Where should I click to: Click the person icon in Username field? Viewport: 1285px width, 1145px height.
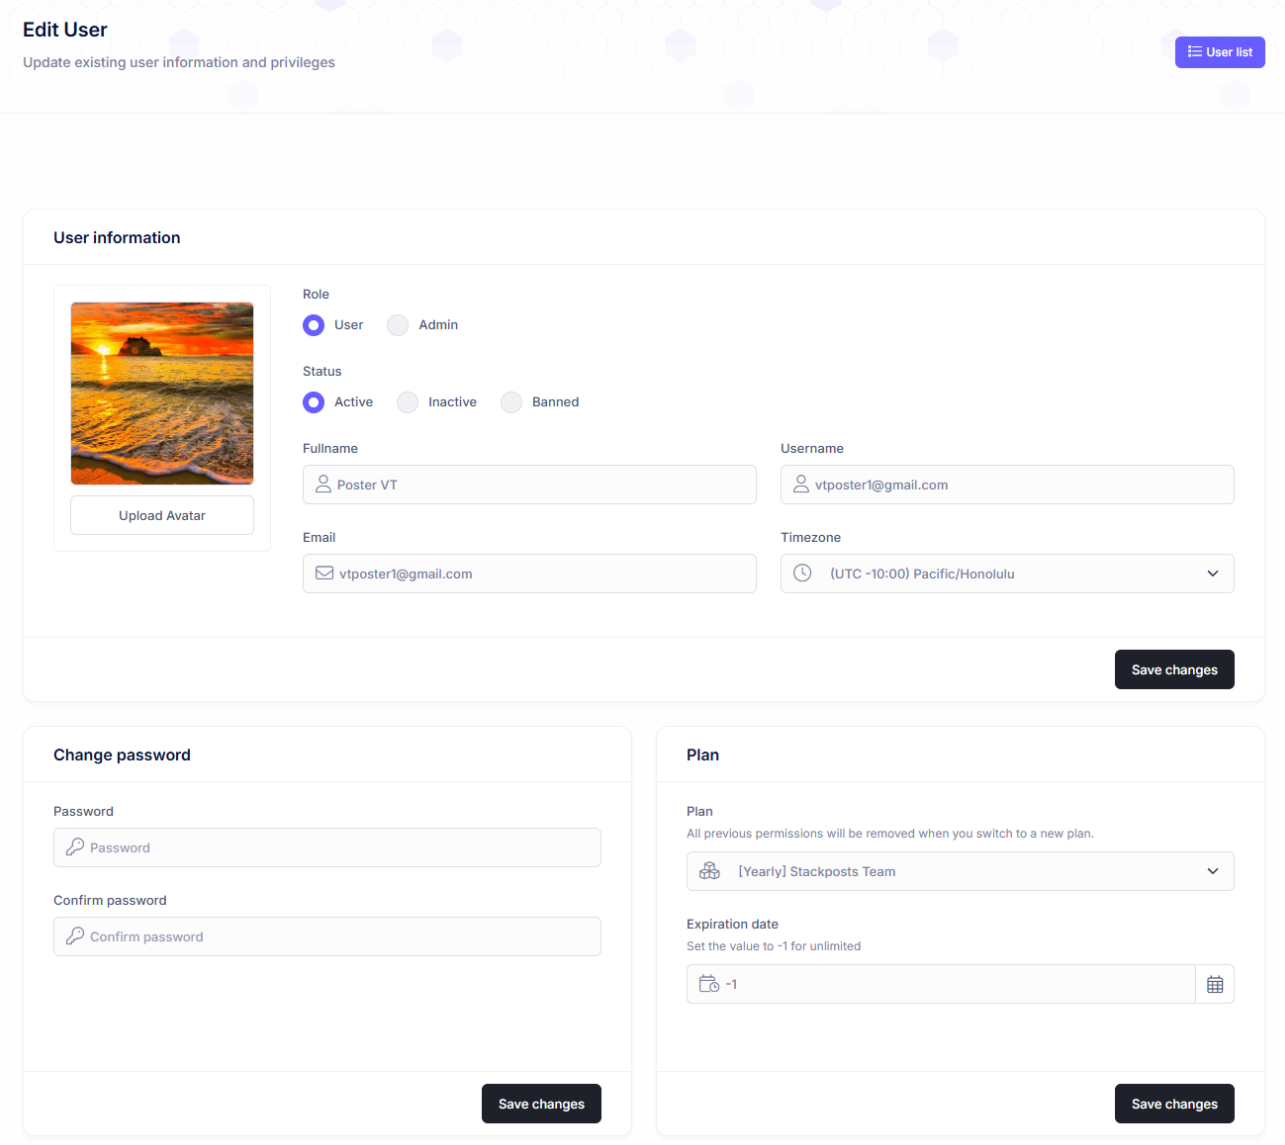[x=801, y=485]
